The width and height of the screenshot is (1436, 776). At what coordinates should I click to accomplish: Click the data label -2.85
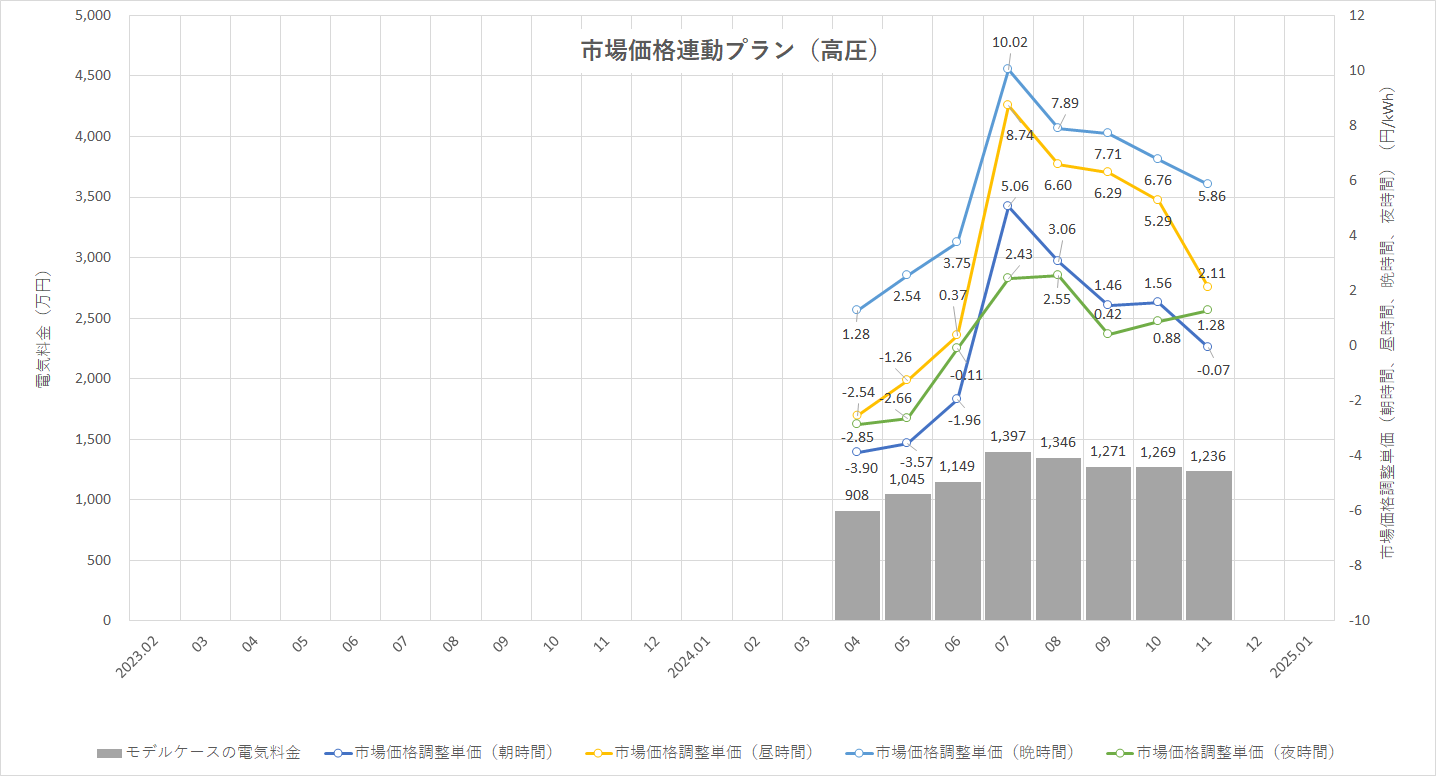857,437
